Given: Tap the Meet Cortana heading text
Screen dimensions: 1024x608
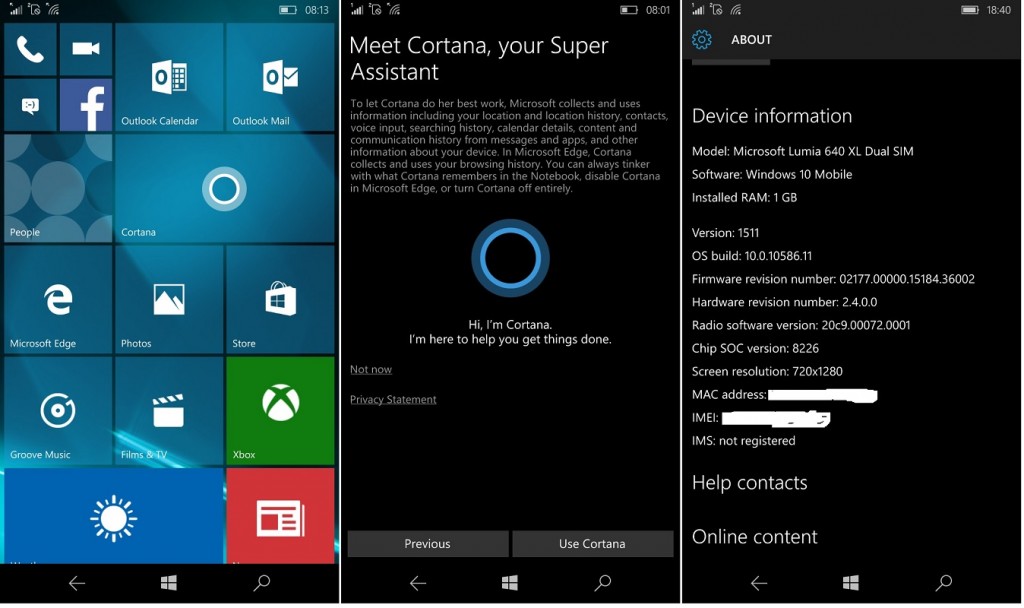Looking at the screenshot, I should click(479, 58).
